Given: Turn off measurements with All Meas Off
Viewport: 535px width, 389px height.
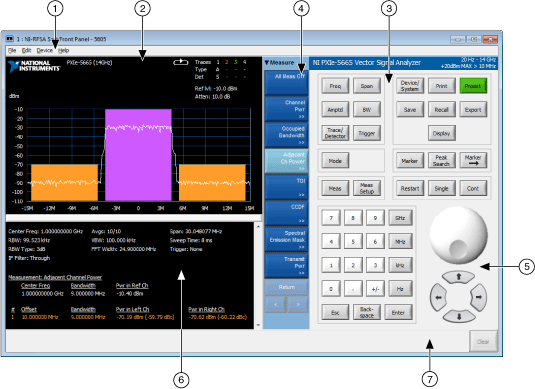Looking at the screenshot, I should click(x=286, y=83).
